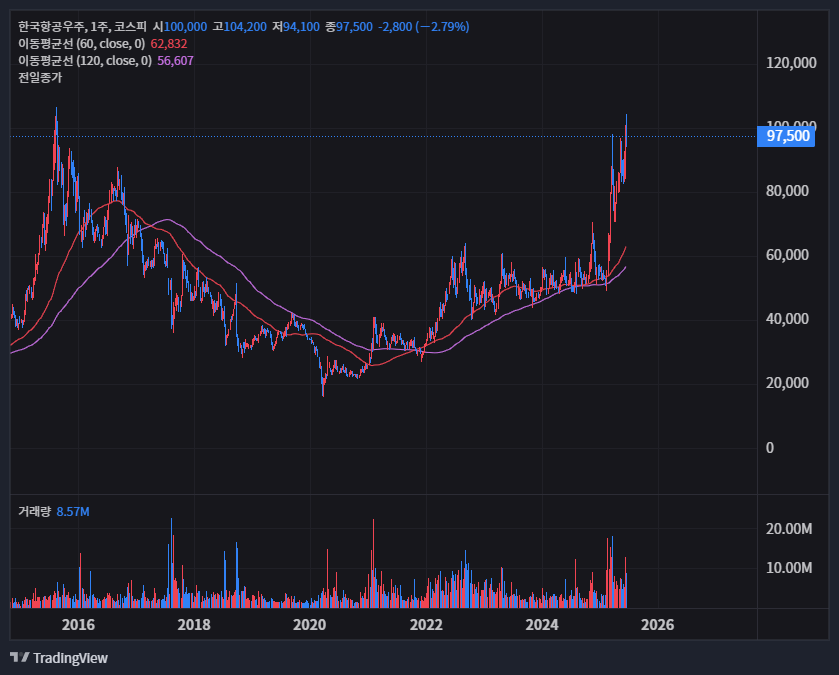Click the 120,000 price axis label

(x=791, y=63)
